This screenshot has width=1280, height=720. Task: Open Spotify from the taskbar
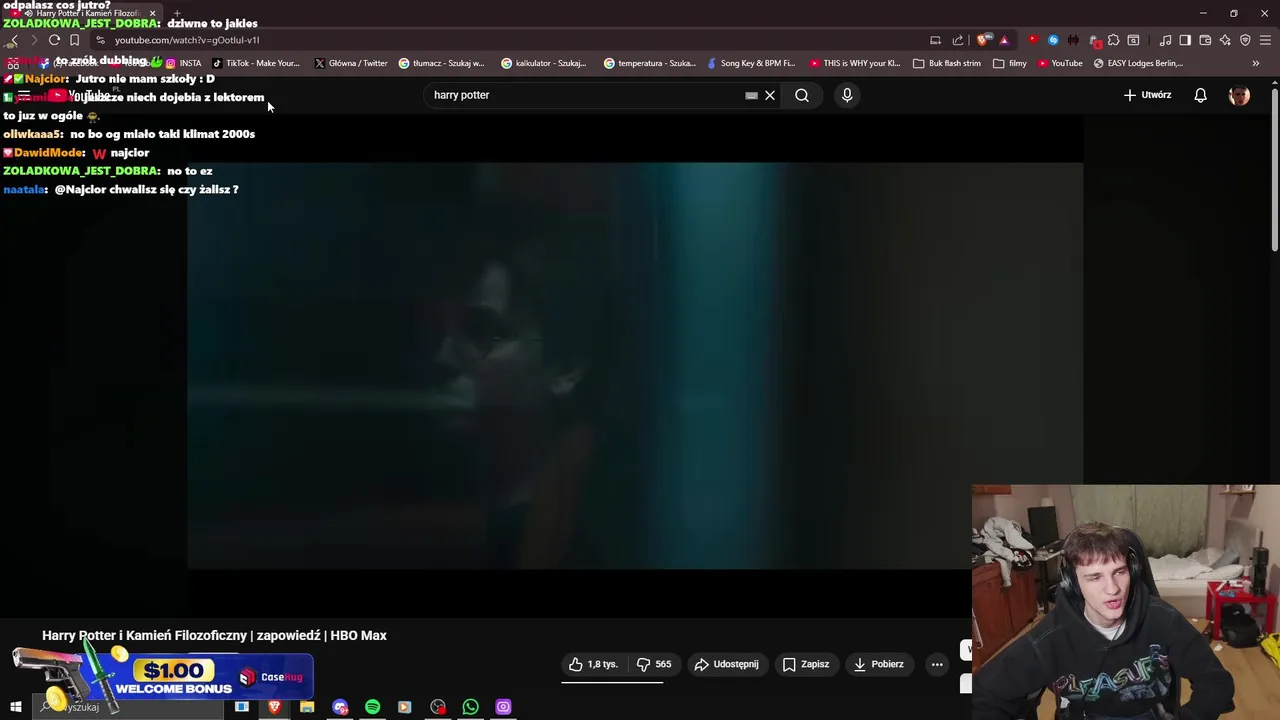pos(372,707)
